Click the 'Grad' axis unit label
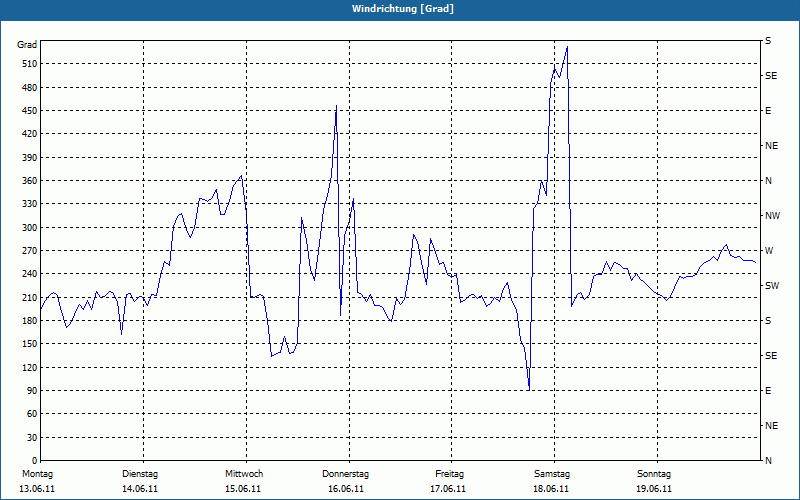This screenshot has width=800, height=500. point(27,45)
